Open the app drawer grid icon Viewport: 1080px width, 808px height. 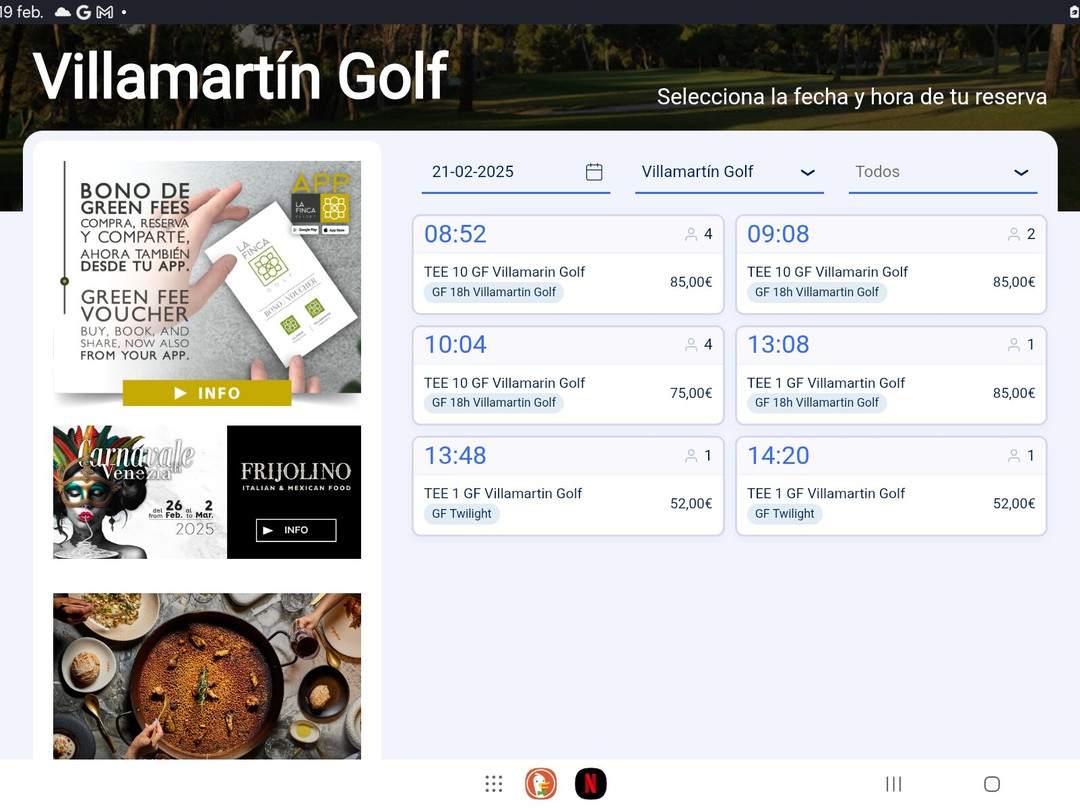[x=493, y=784]
